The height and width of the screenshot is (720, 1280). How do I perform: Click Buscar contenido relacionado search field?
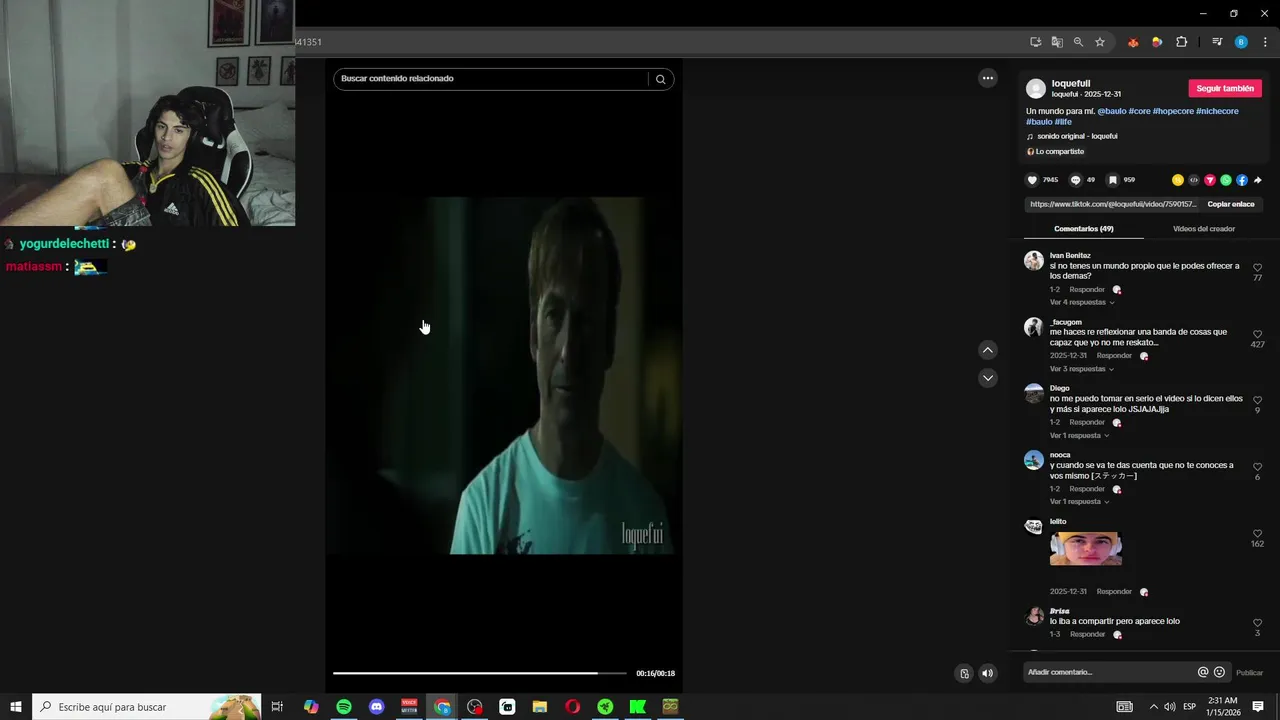pyautogui.click(x=491, y=79)
